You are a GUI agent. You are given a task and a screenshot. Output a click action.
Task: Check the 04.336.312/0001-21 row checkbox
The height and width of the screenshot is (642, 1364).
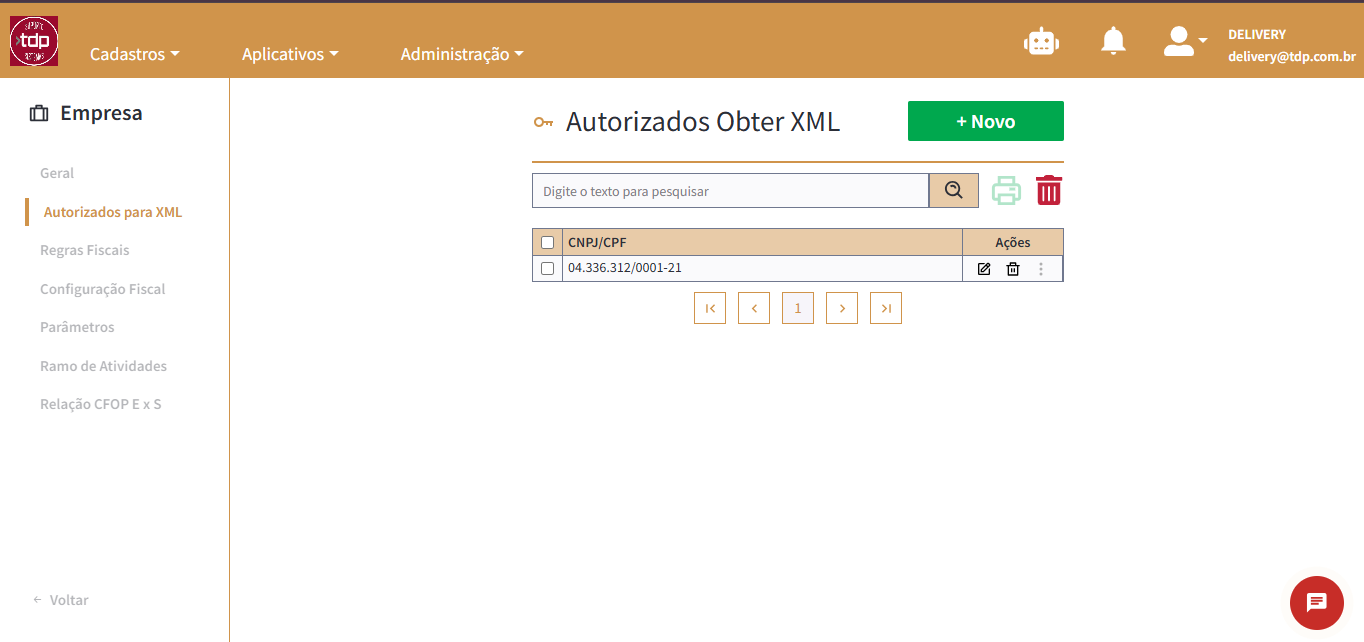[x=547, y=268]
